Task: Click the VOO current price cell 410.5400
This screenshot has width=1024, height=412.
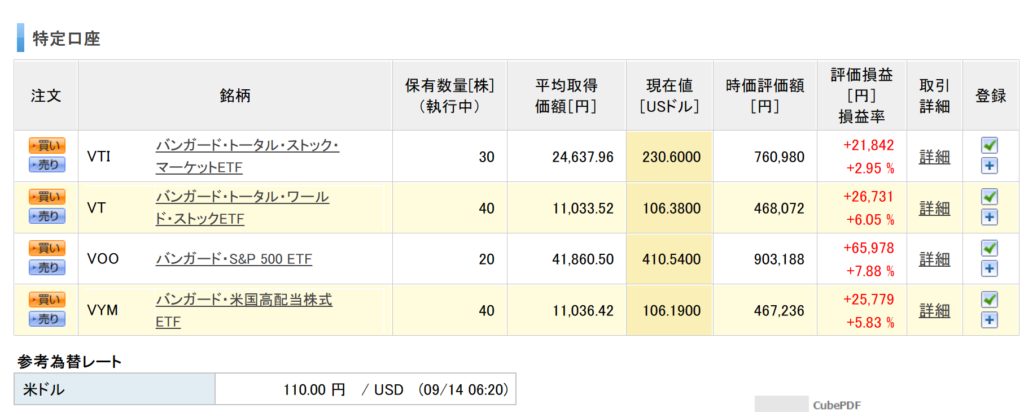Action: (670, 259)
